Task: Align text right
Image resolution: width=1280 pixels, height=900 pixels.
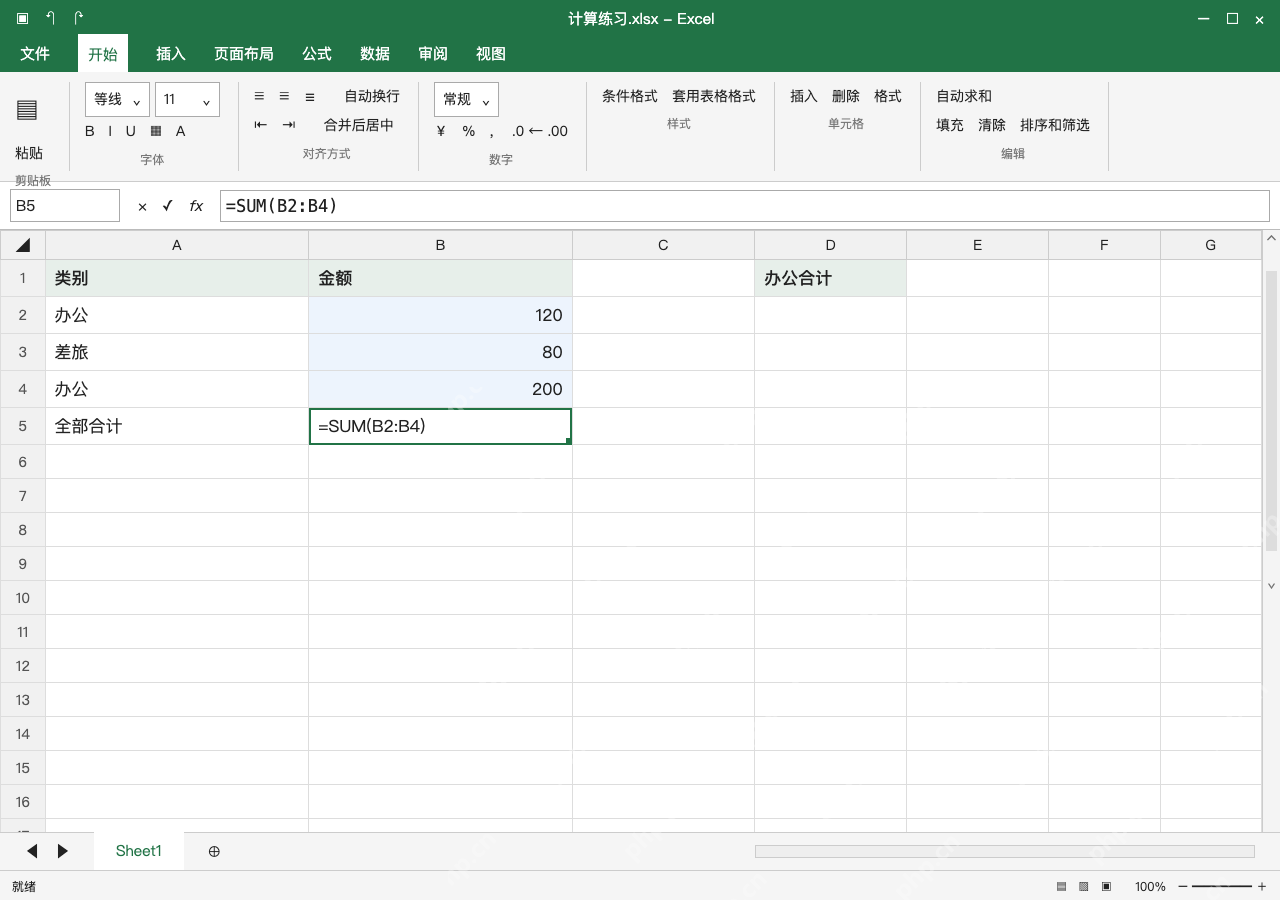Action: (310, 96)
